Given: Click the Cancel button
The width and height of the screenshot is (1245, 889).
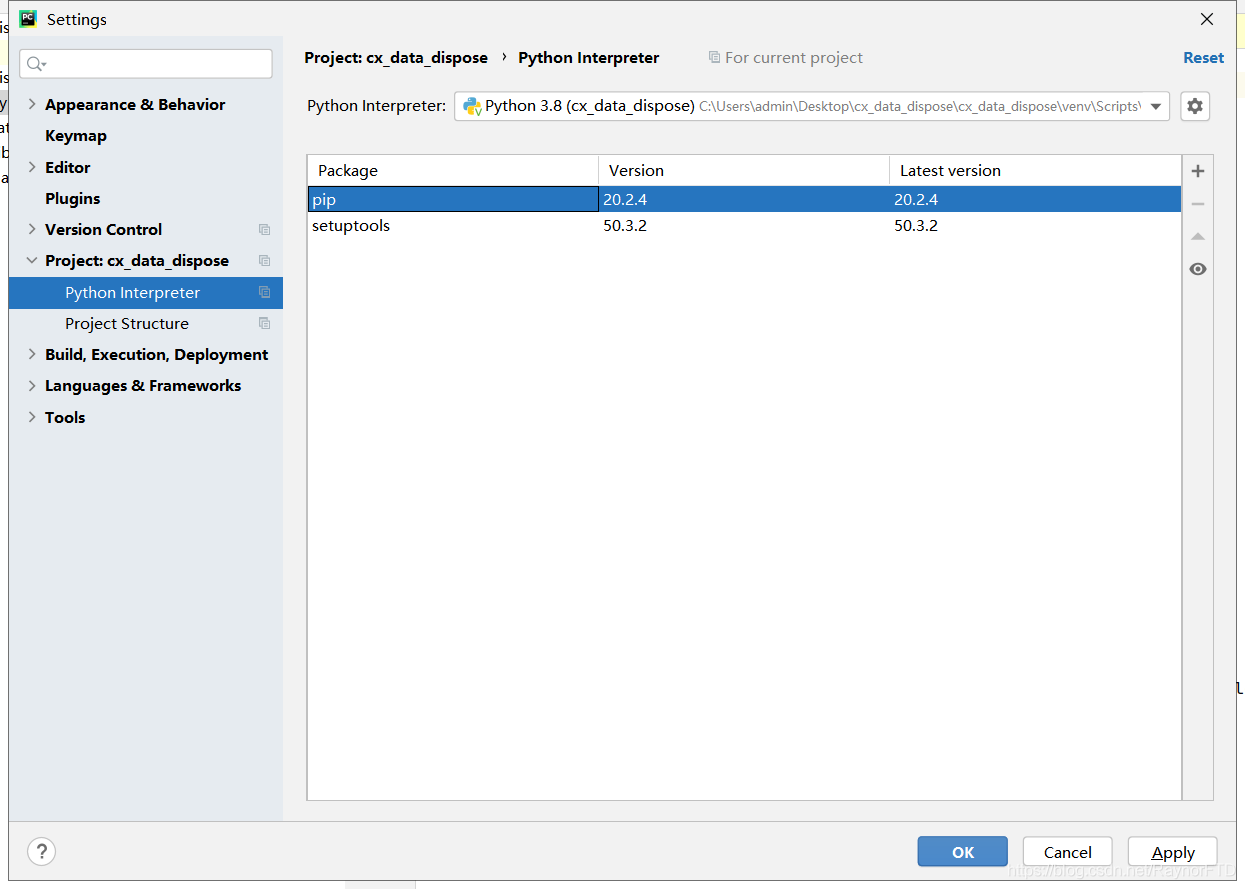Looking at the screenshot, I should tap(1067, 852).
